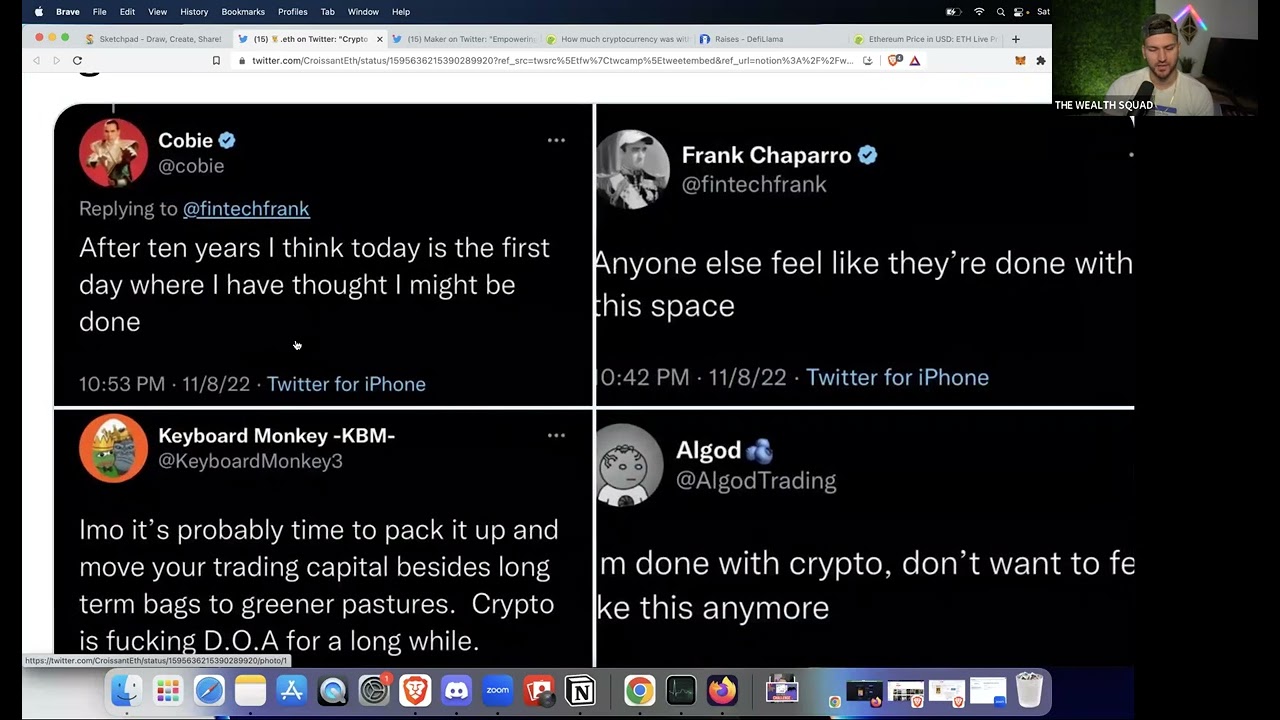Click Twitter for iPhone link under Cobie
The height and width of the screenshot is (720, 1280).
tap(346, 384)
